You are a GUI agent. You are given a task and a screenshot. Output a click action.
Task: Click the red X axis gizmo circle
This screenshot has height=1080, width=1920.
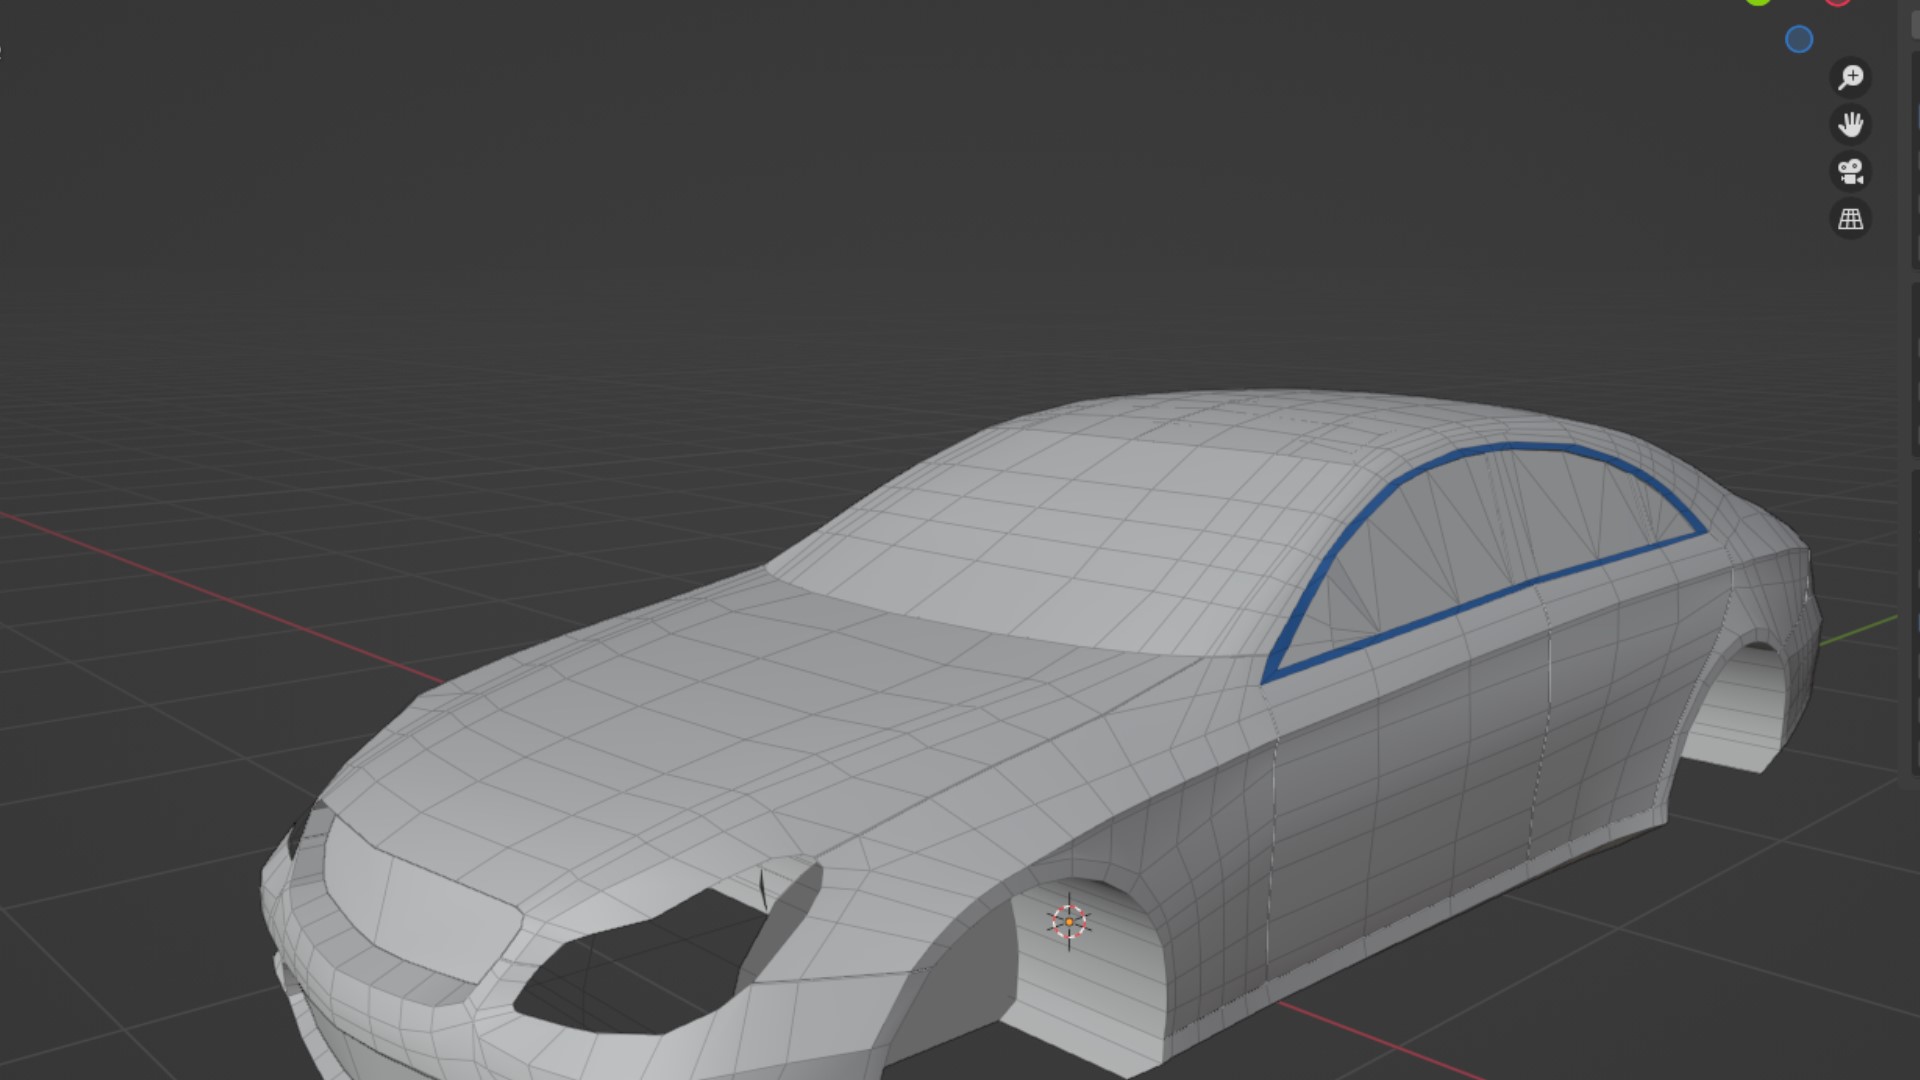pyautogui.click(x=1837, y=2)
